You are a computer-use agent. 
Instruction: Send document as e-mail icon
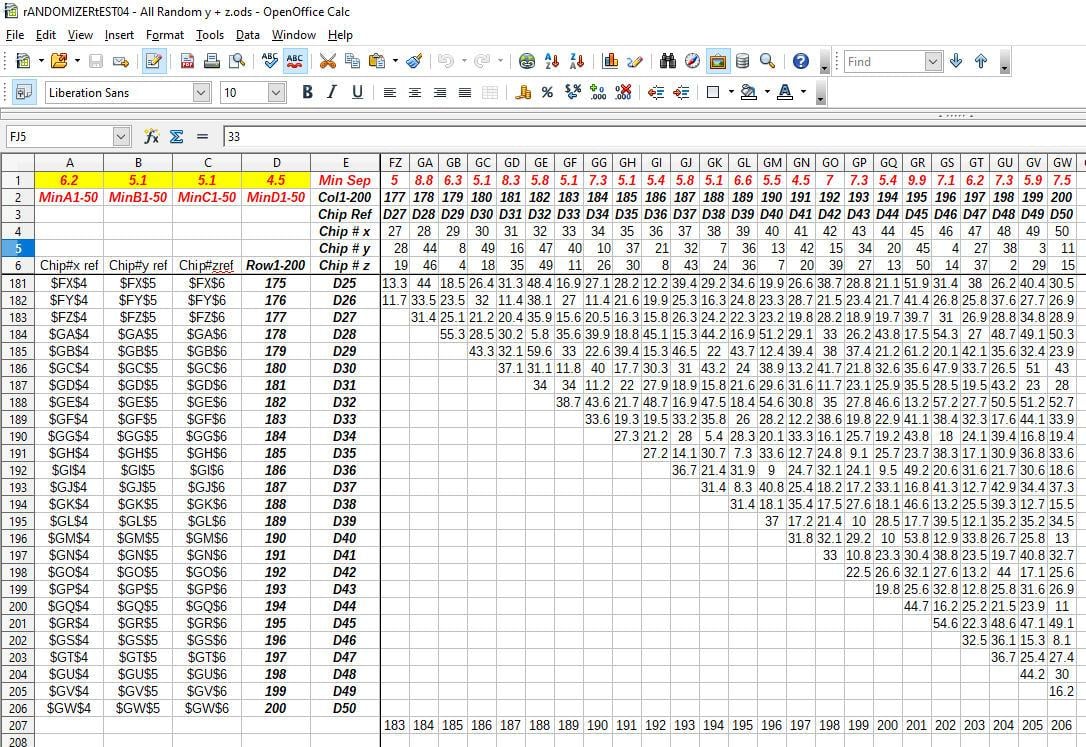pyautogui.click(x=121, y=62)
